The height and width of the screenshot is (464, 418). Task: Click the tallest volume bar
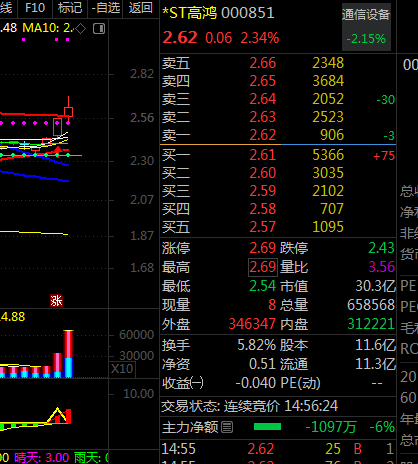click(68, 354)
